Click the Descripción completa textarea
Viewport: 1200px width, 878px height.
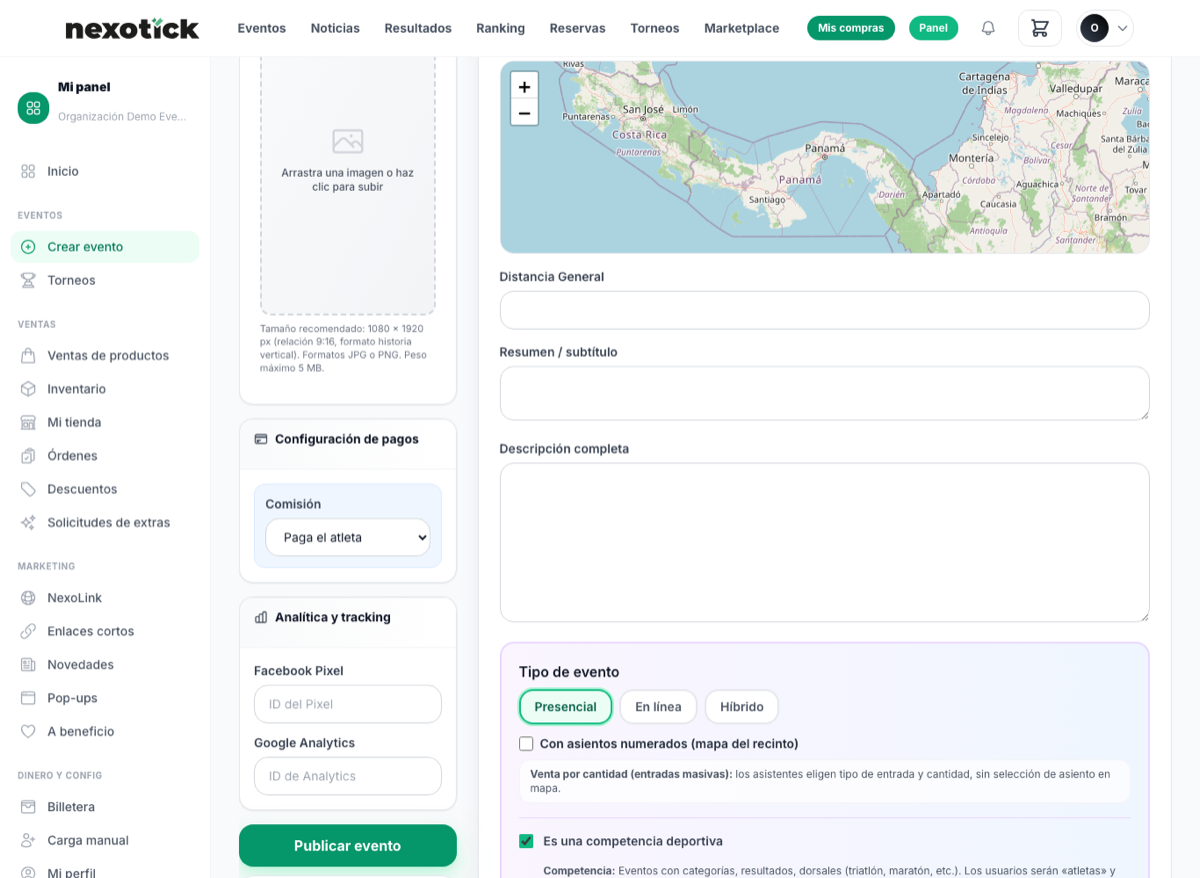pyautogui.click(x=825, y=542)
